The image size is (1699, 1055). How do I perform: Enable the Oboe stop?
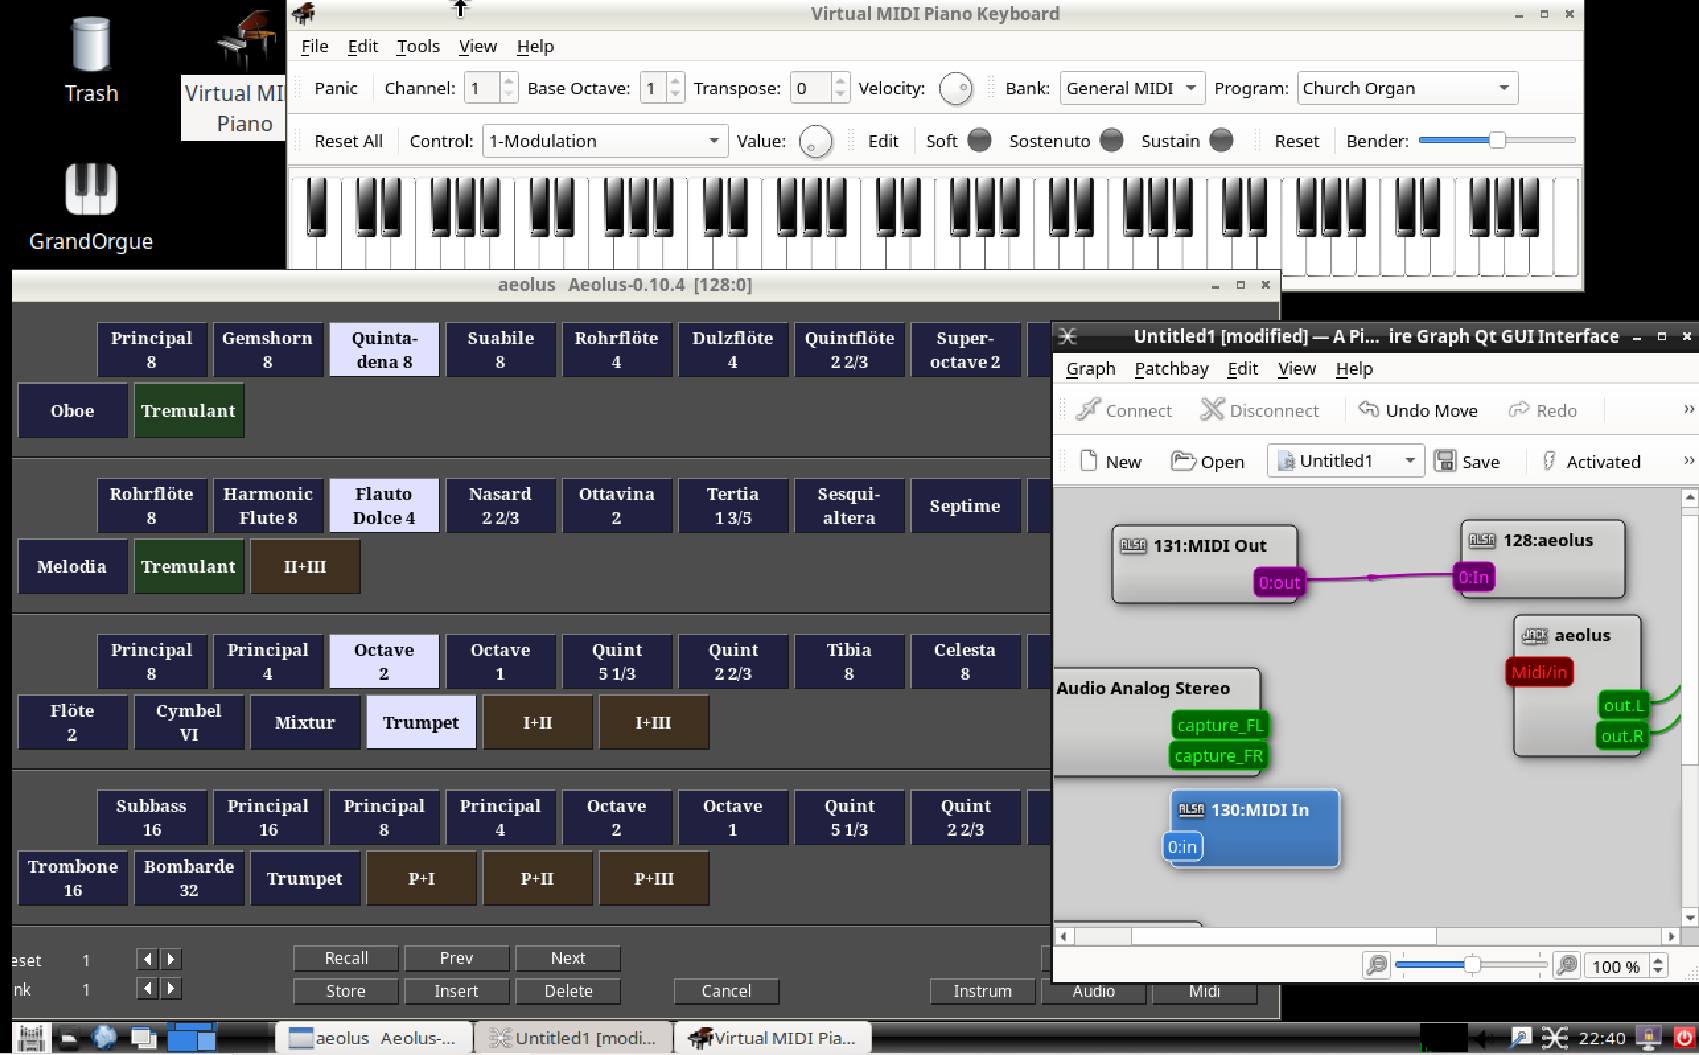72,411
